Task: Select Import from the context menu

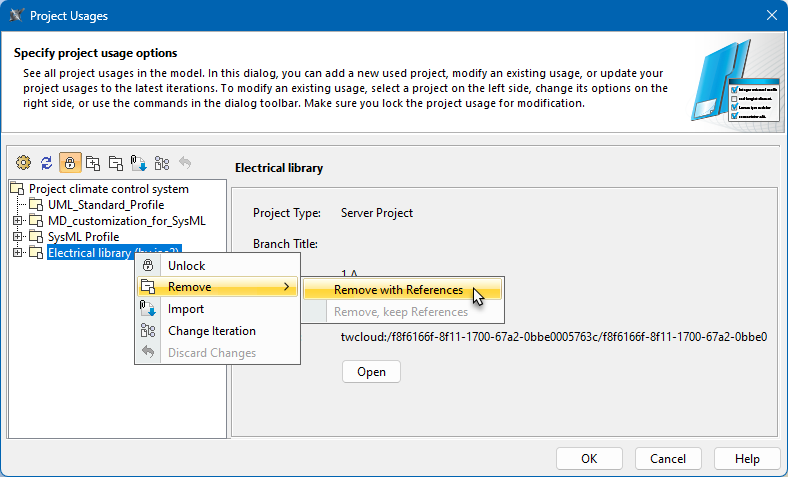Action: pyautogui.click(x=186, y=309)
